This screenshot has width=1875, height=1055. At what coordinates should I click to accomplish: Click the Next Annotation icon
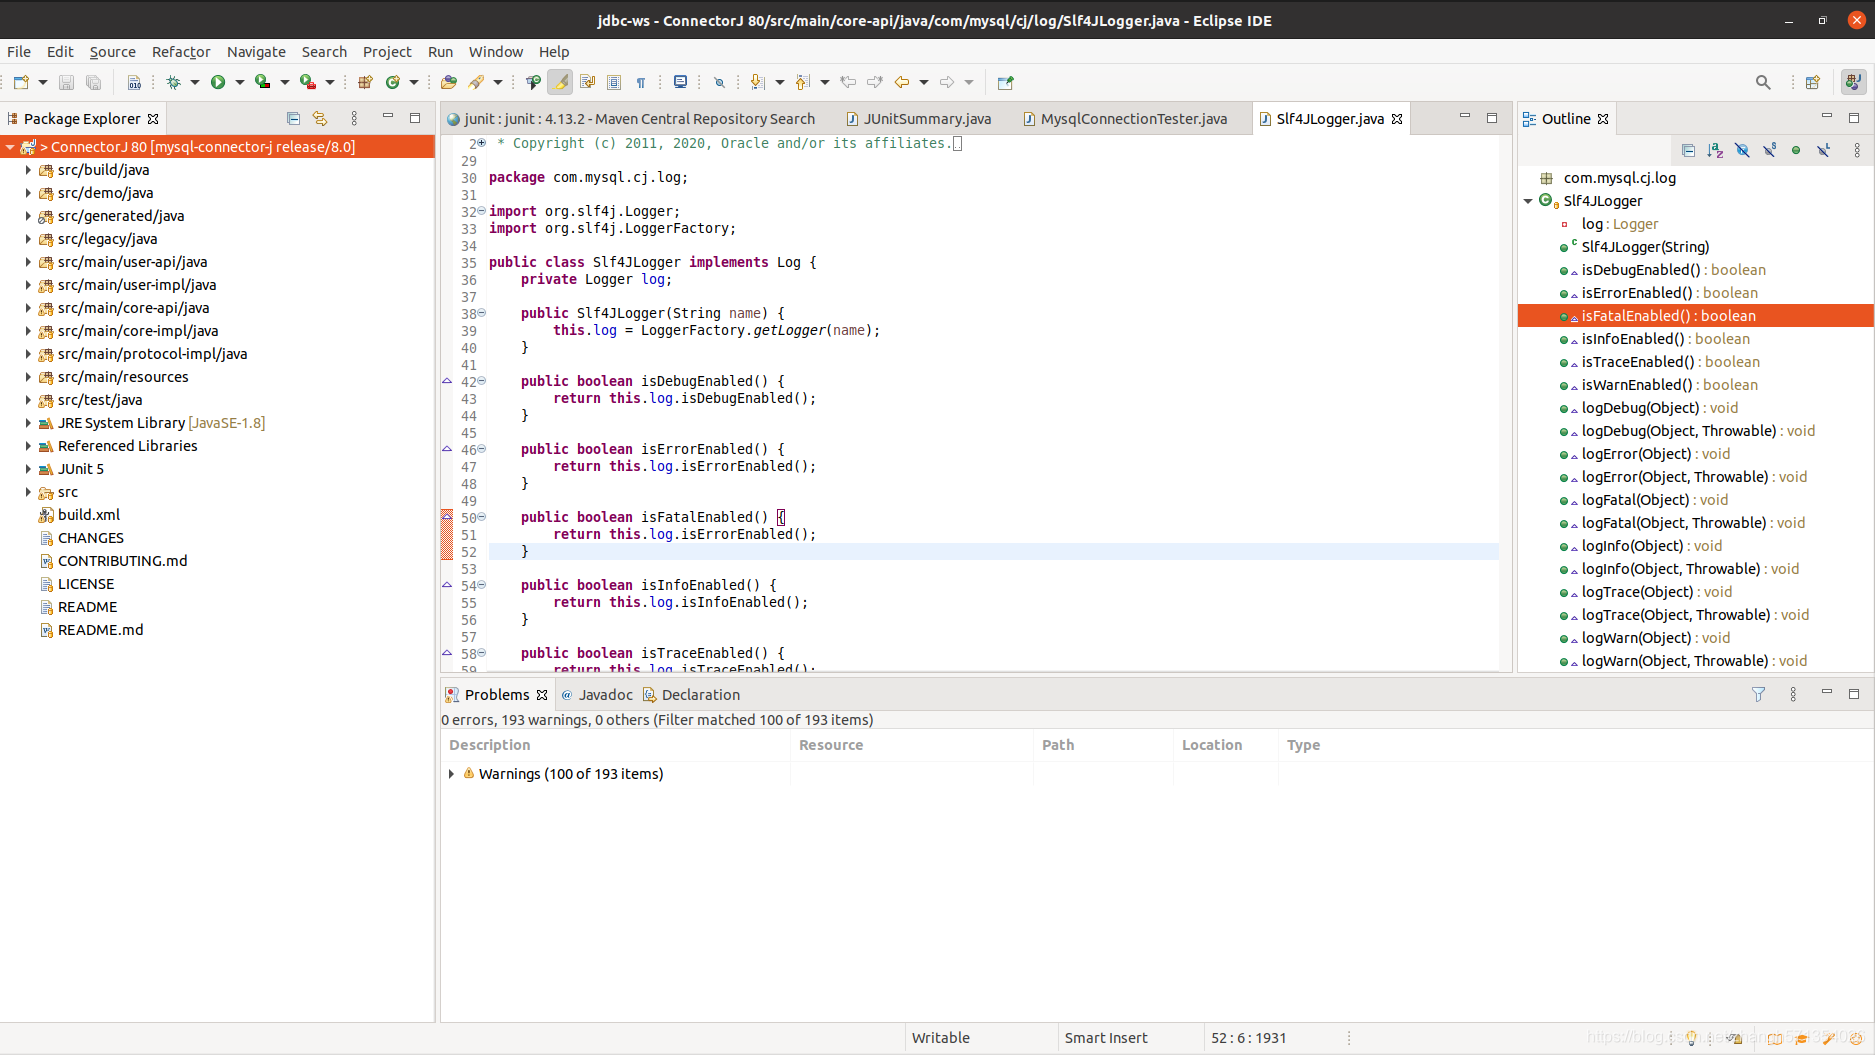pos(757,82)
